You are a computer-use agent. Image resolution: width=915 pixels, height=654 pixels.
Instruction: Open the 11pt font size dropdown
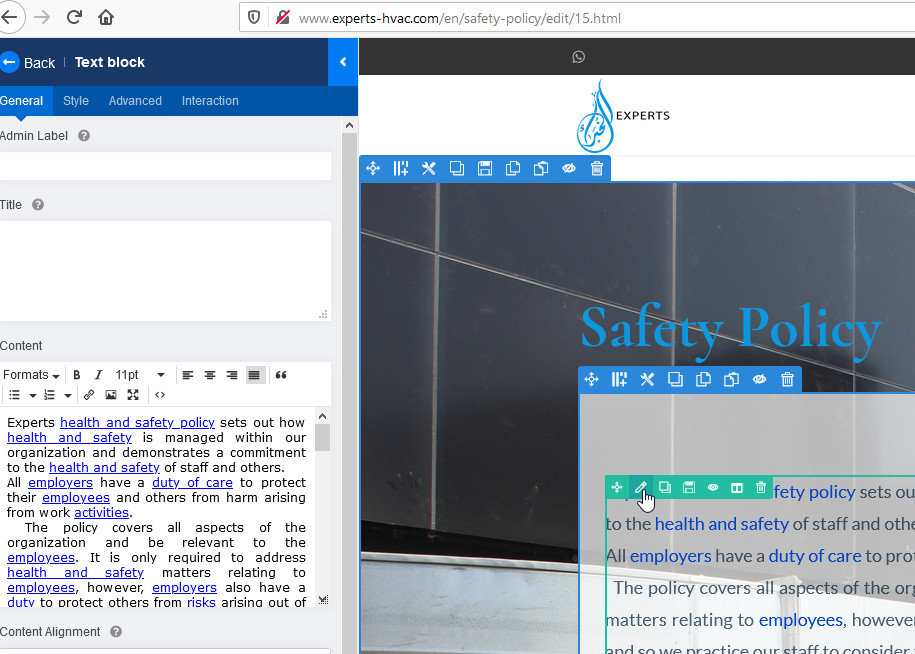click(x=139, y=375)
